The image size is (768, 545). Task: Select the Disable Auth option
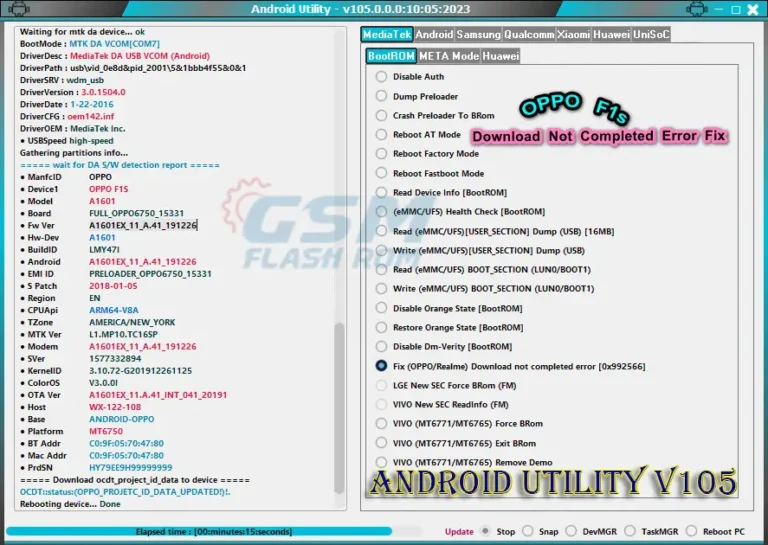click(381, 77)
